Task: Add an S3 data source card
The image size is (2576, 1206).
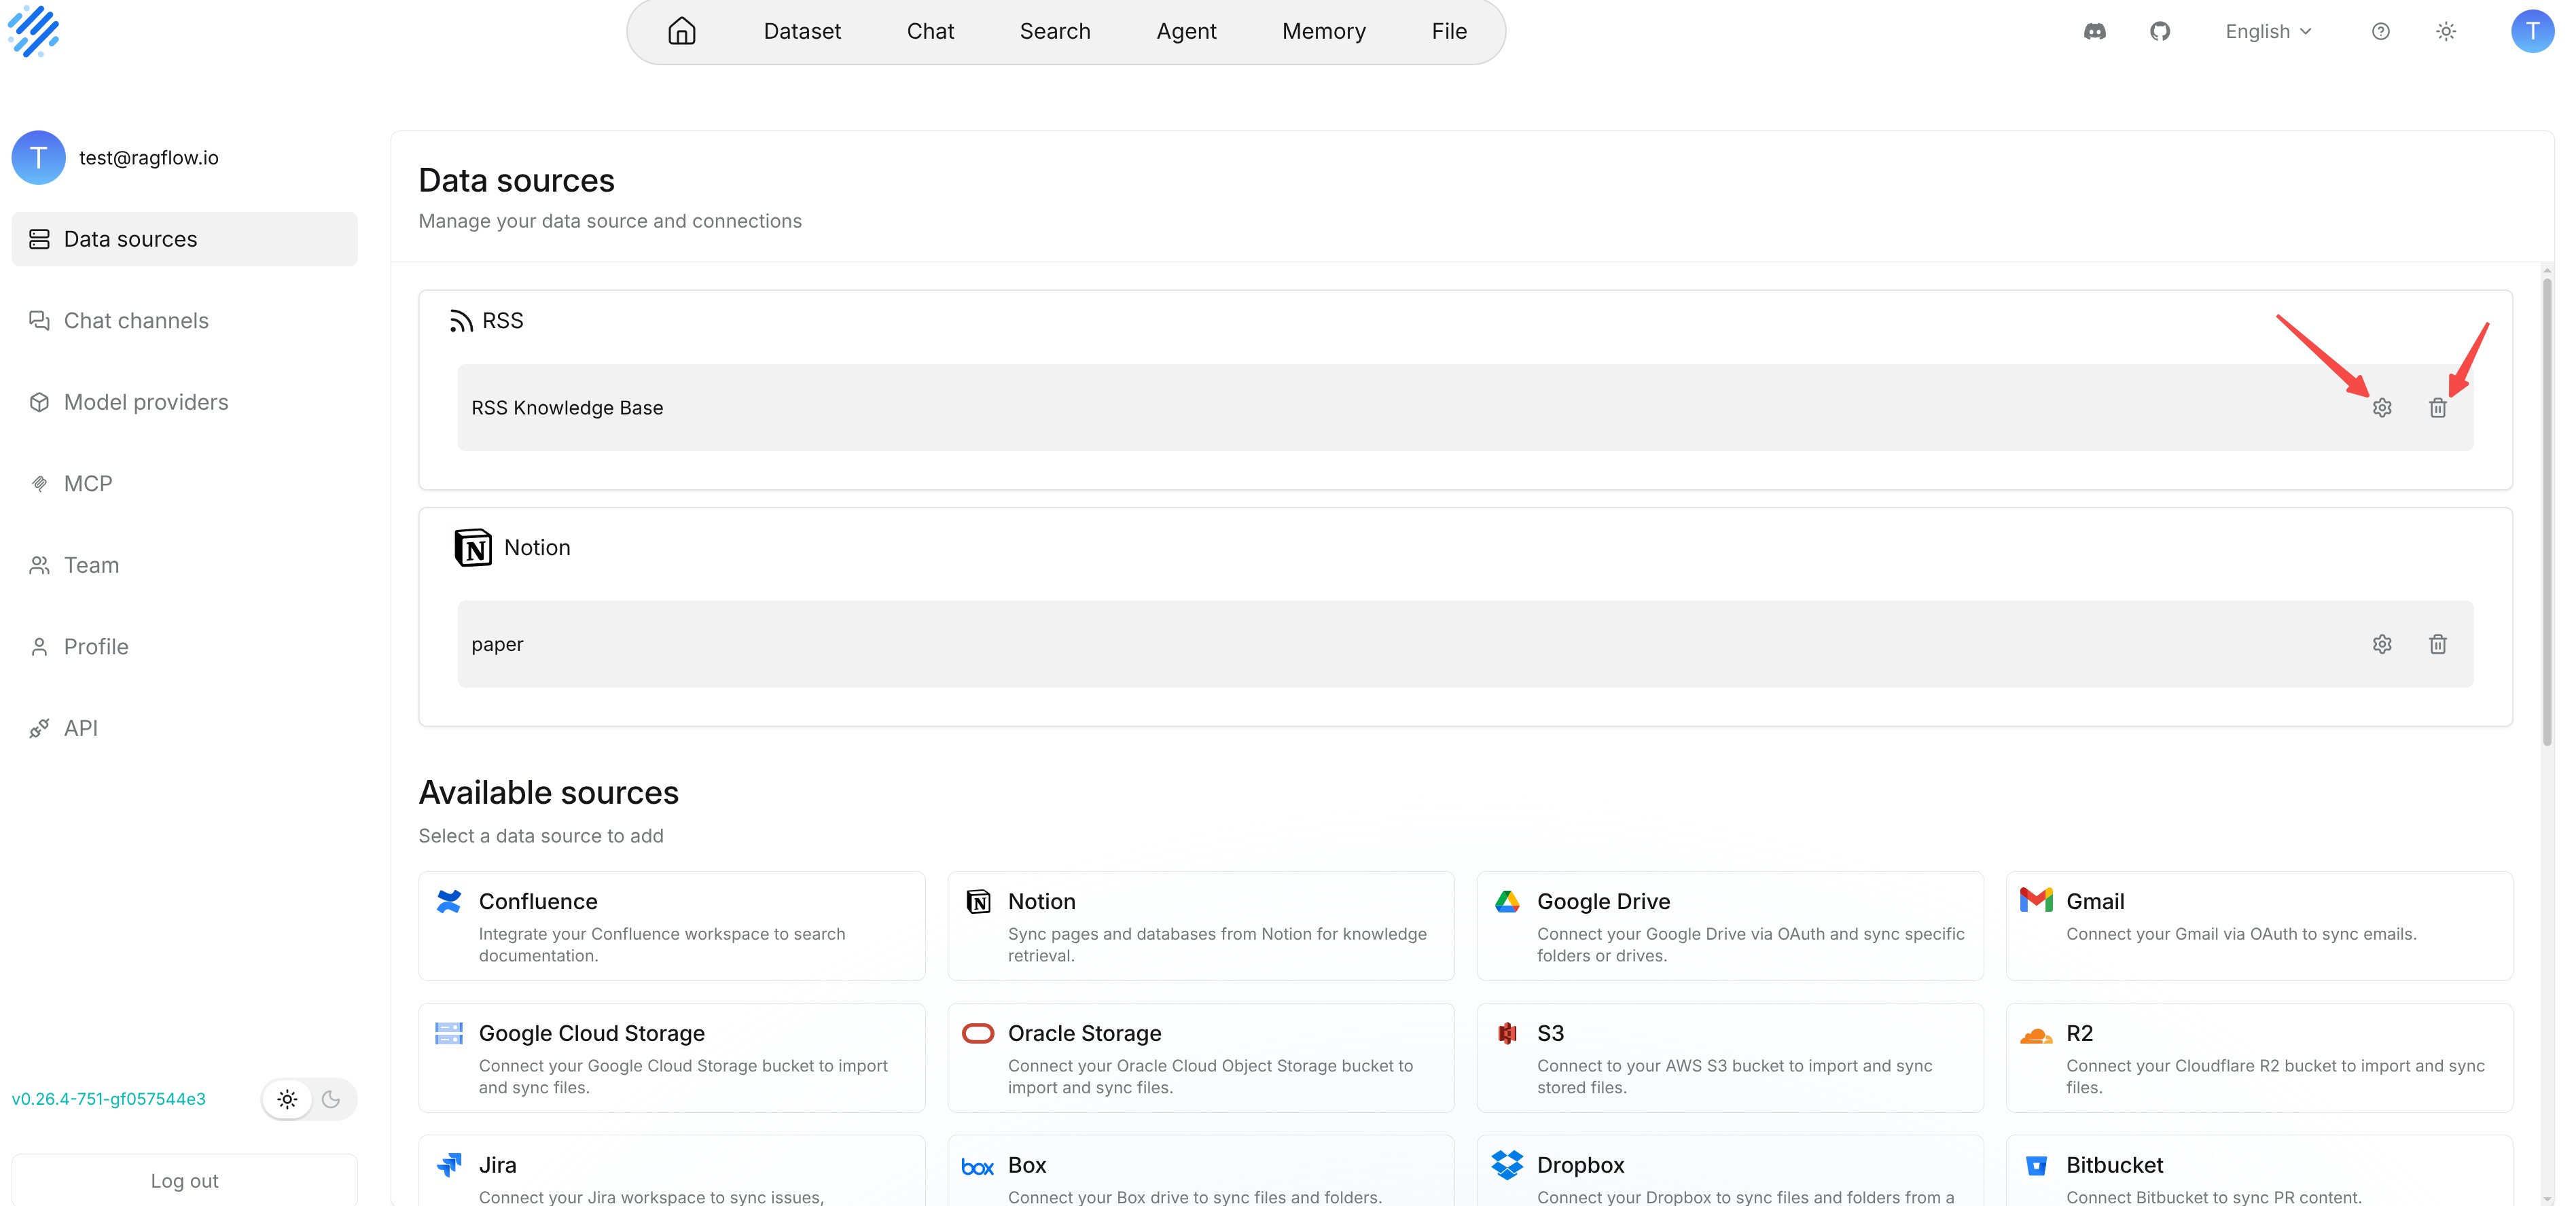Action: [1729, 1058]
